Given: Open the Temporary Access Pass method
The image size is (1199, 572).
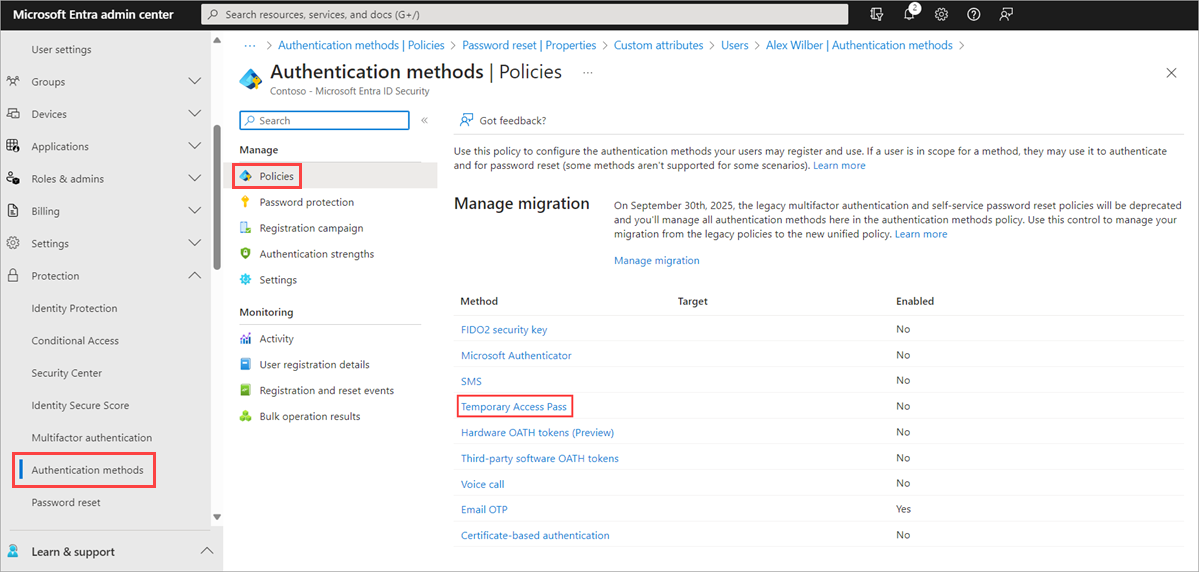Looking at the screenshot, I should point(514,406).
